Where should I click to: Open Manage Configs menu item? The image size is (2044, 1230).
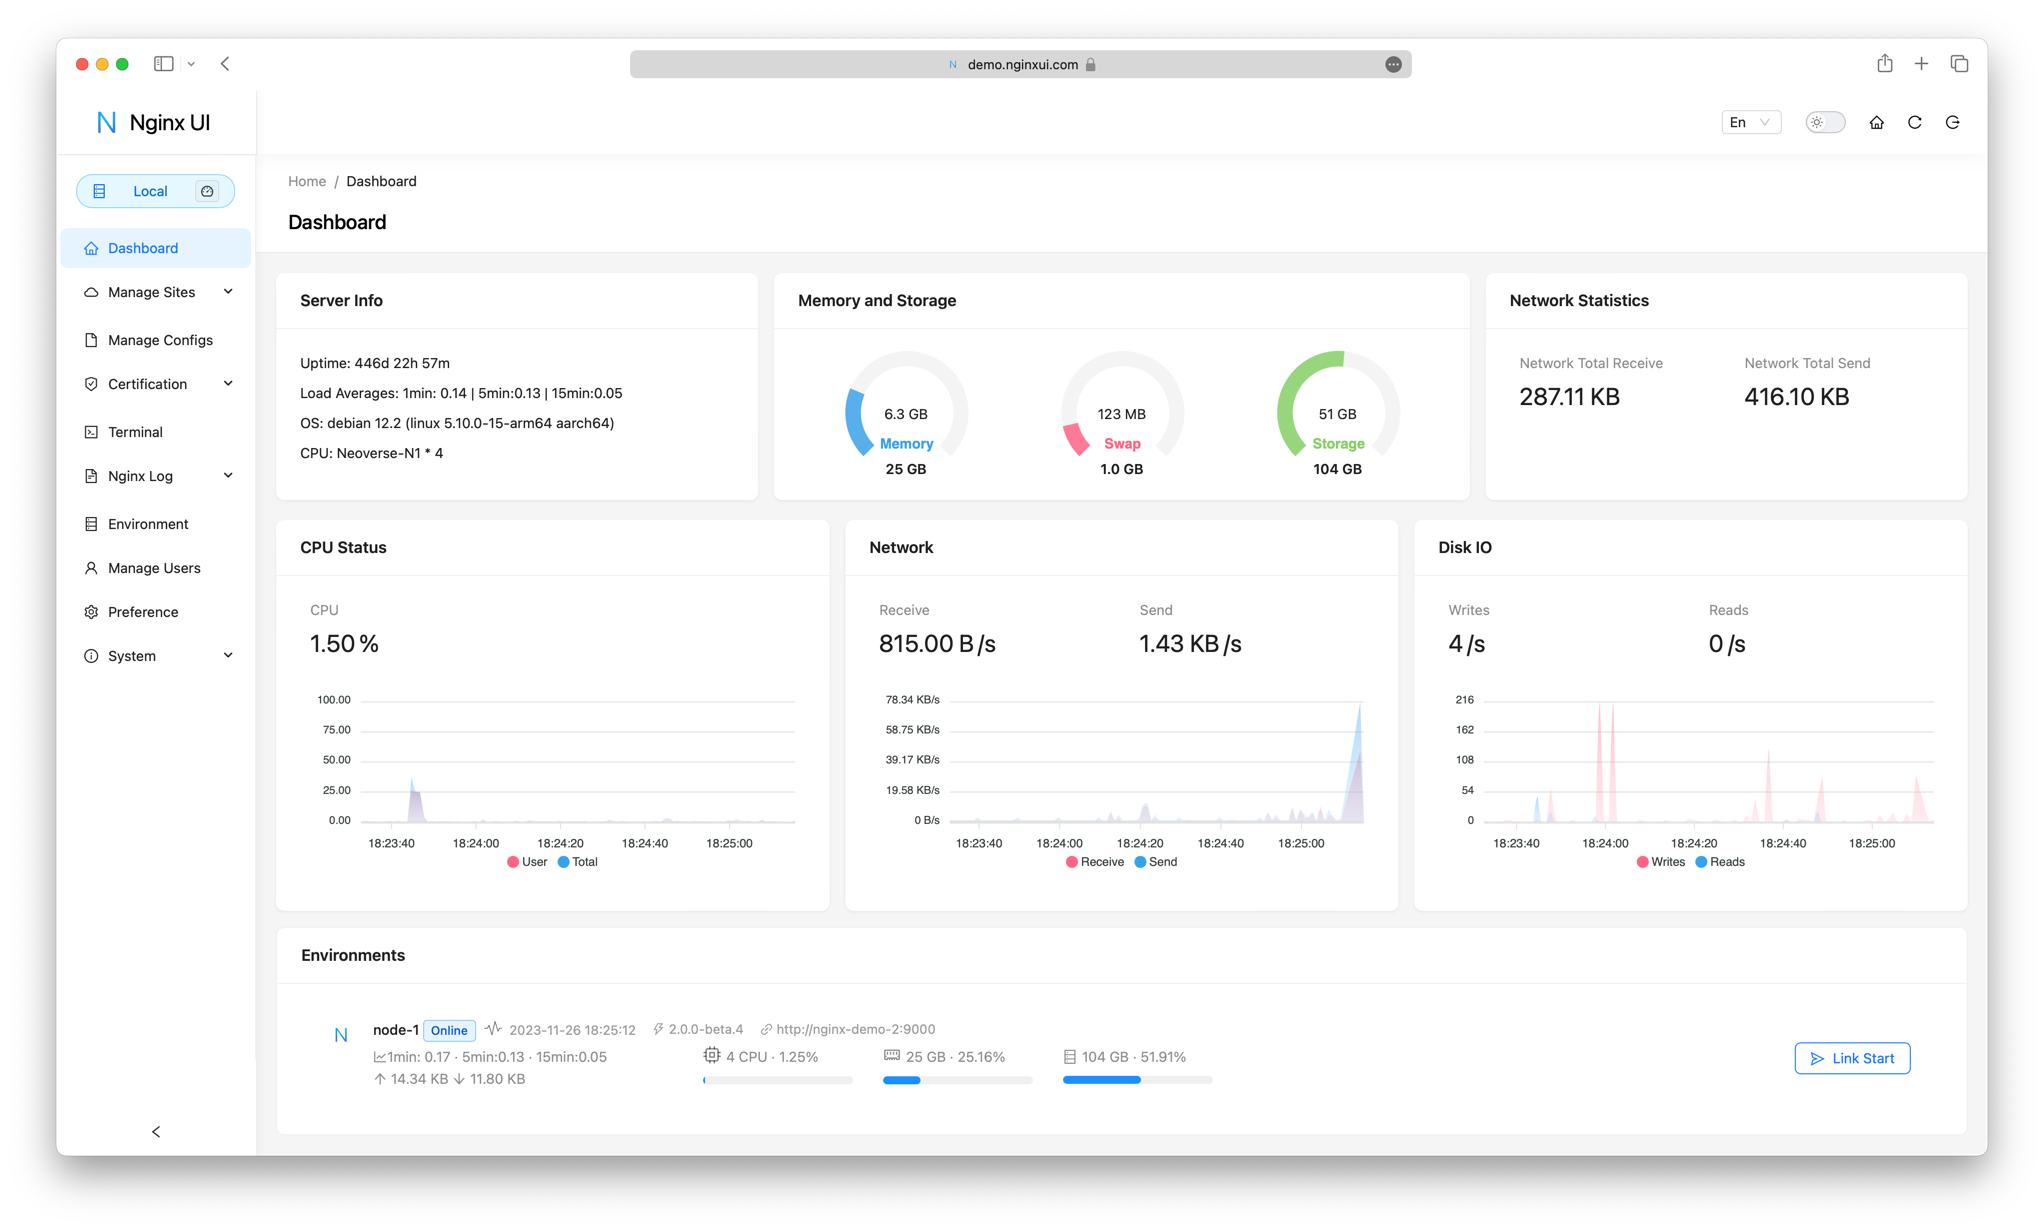[x=160, y=340]
